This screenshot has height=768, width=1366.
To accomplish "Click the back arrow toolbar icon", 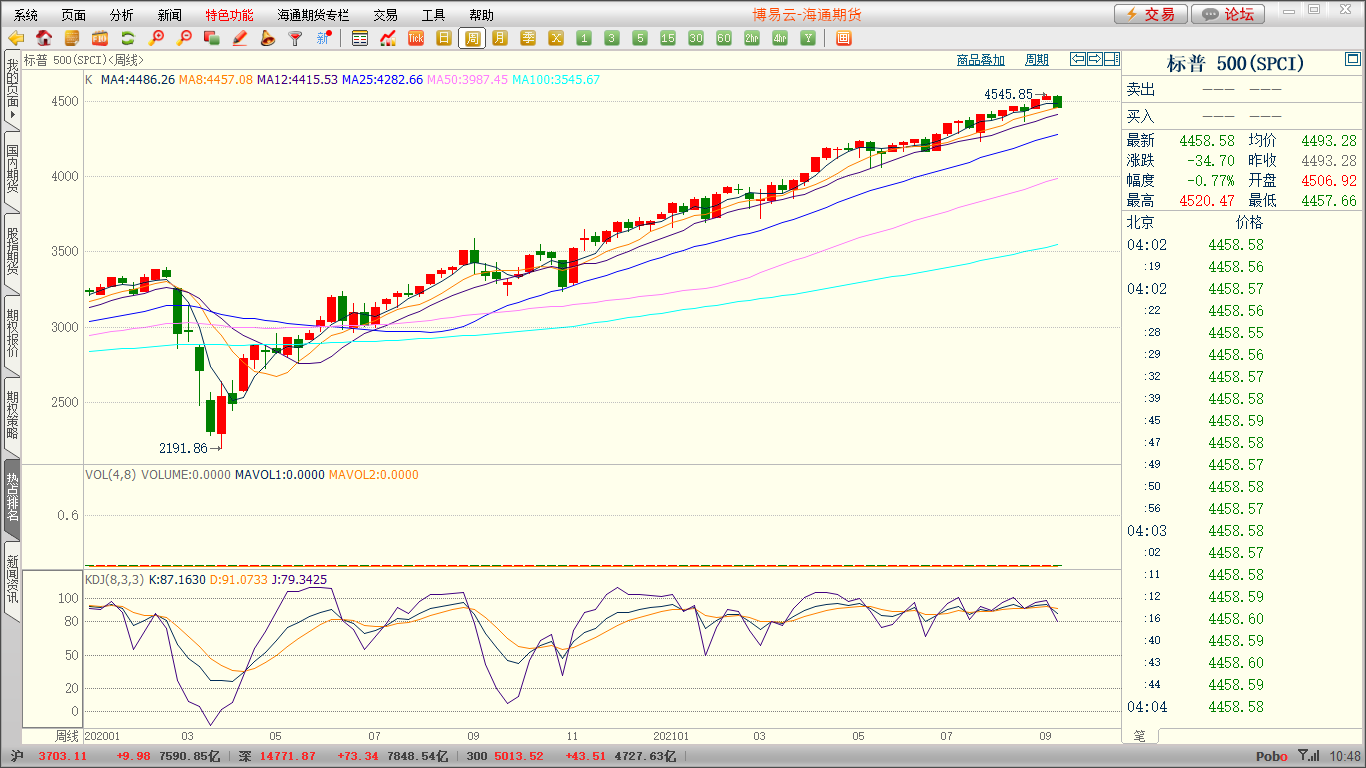I will pyautogui.click(x=16, y=38).
